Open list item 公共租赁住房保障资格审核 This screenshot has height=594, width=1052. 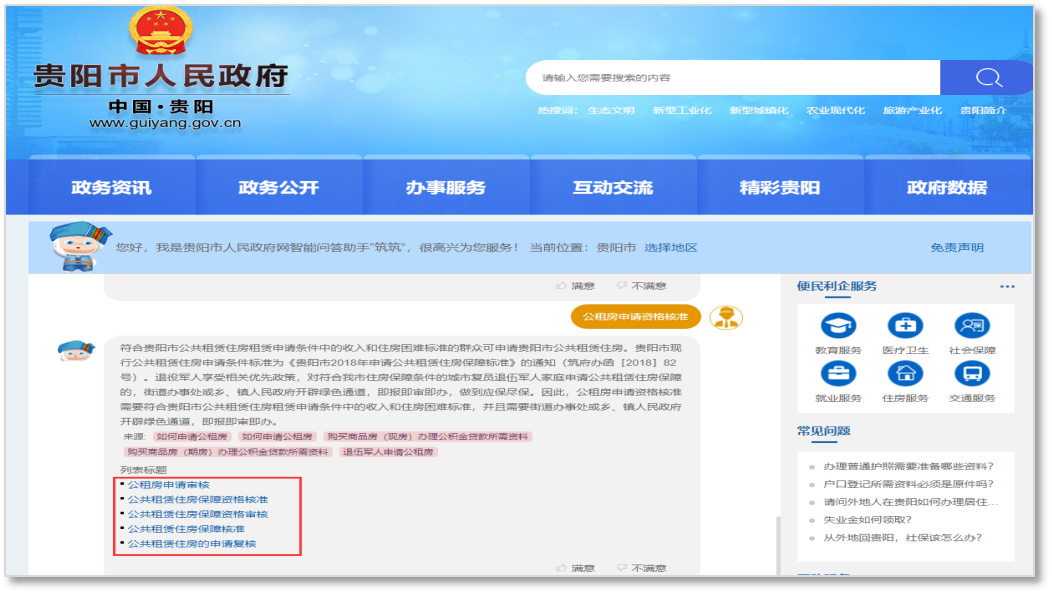click(198, 514)
